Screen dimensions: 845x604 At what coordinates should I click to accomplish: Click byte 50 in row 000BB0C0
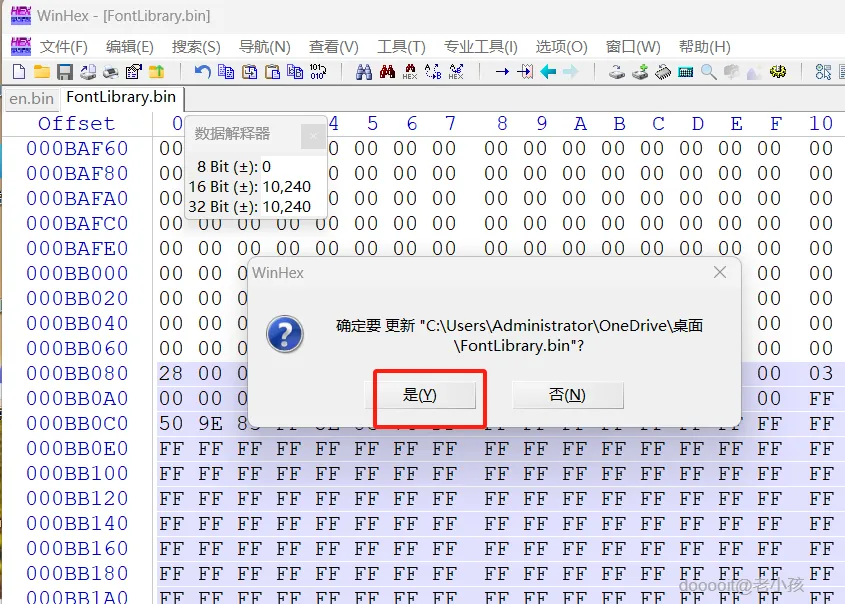click(171, 424)
